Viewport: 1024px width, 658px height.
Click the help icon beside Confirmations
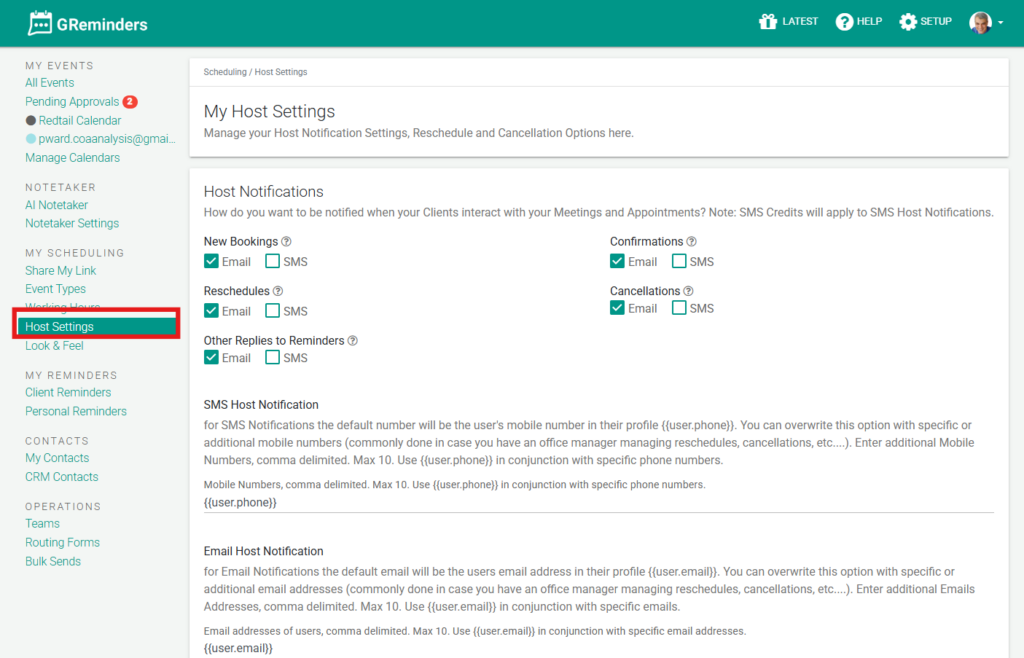coord(692,242)
